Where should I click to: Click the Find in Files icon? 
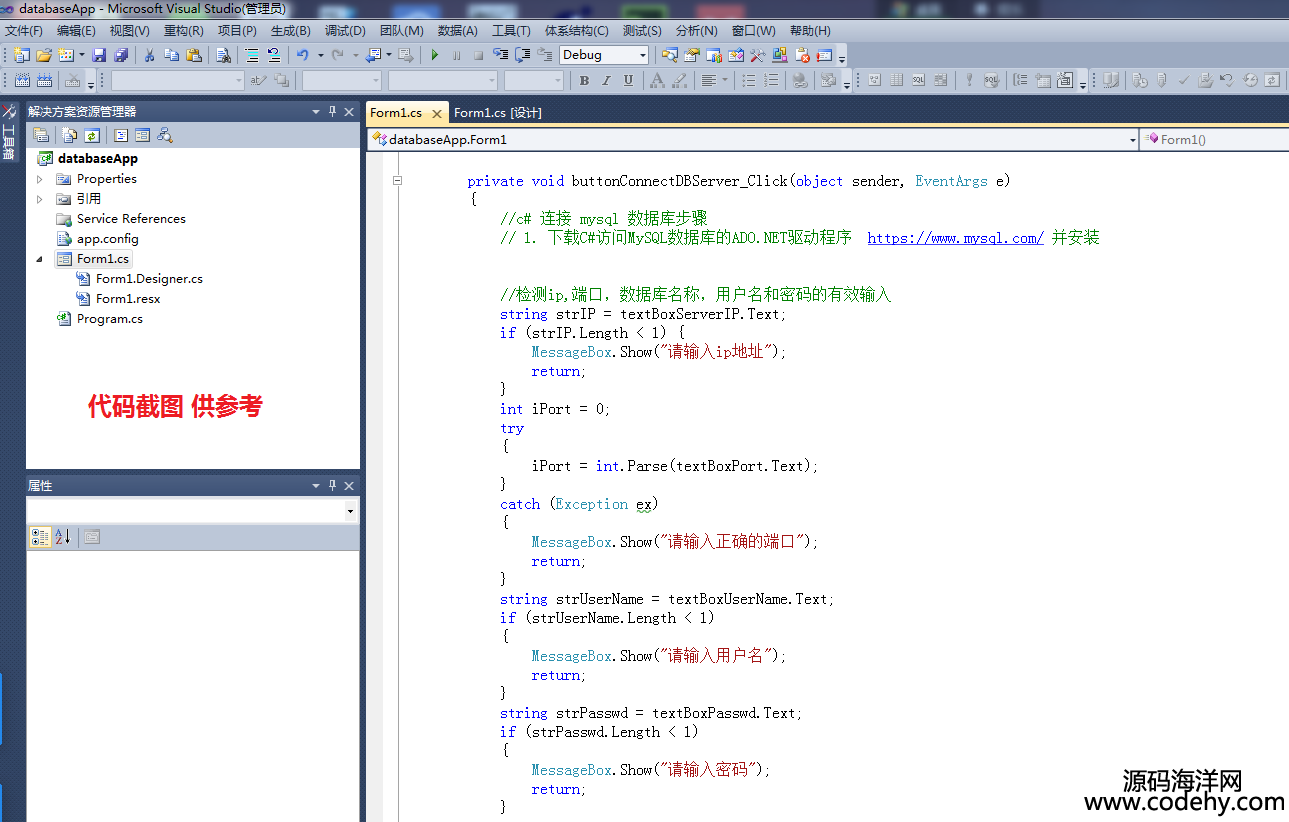[x=223, y=55]
